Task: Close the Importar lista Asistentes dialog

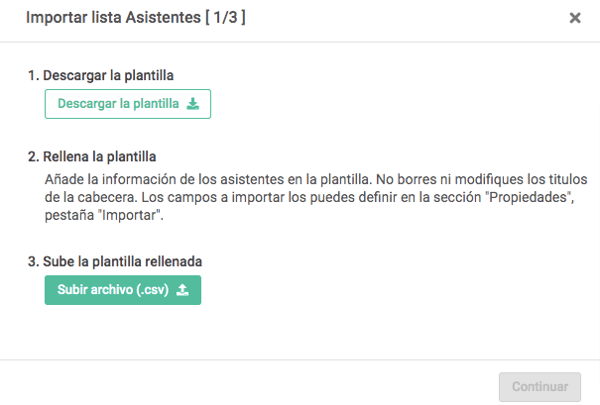Action: [575, 18]
